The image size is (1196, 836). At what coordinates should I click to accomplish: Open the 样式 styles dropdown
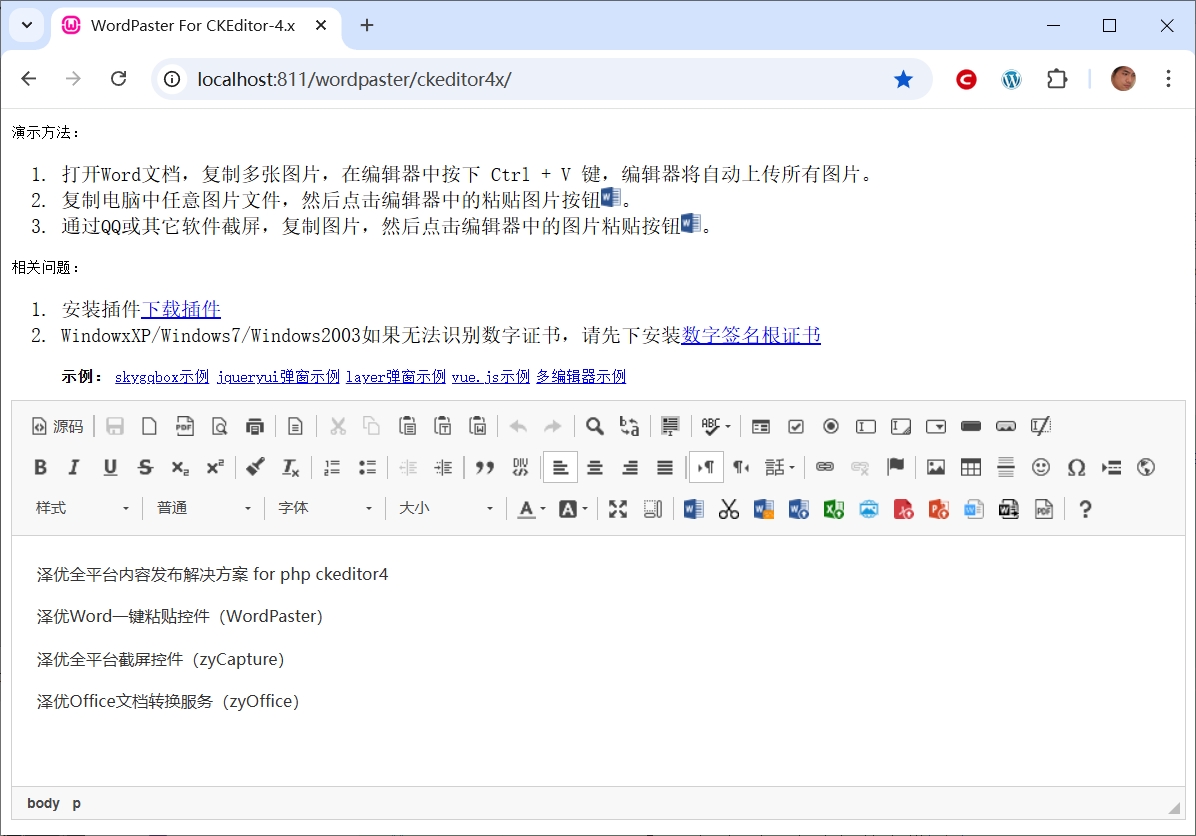coord(82,508)
